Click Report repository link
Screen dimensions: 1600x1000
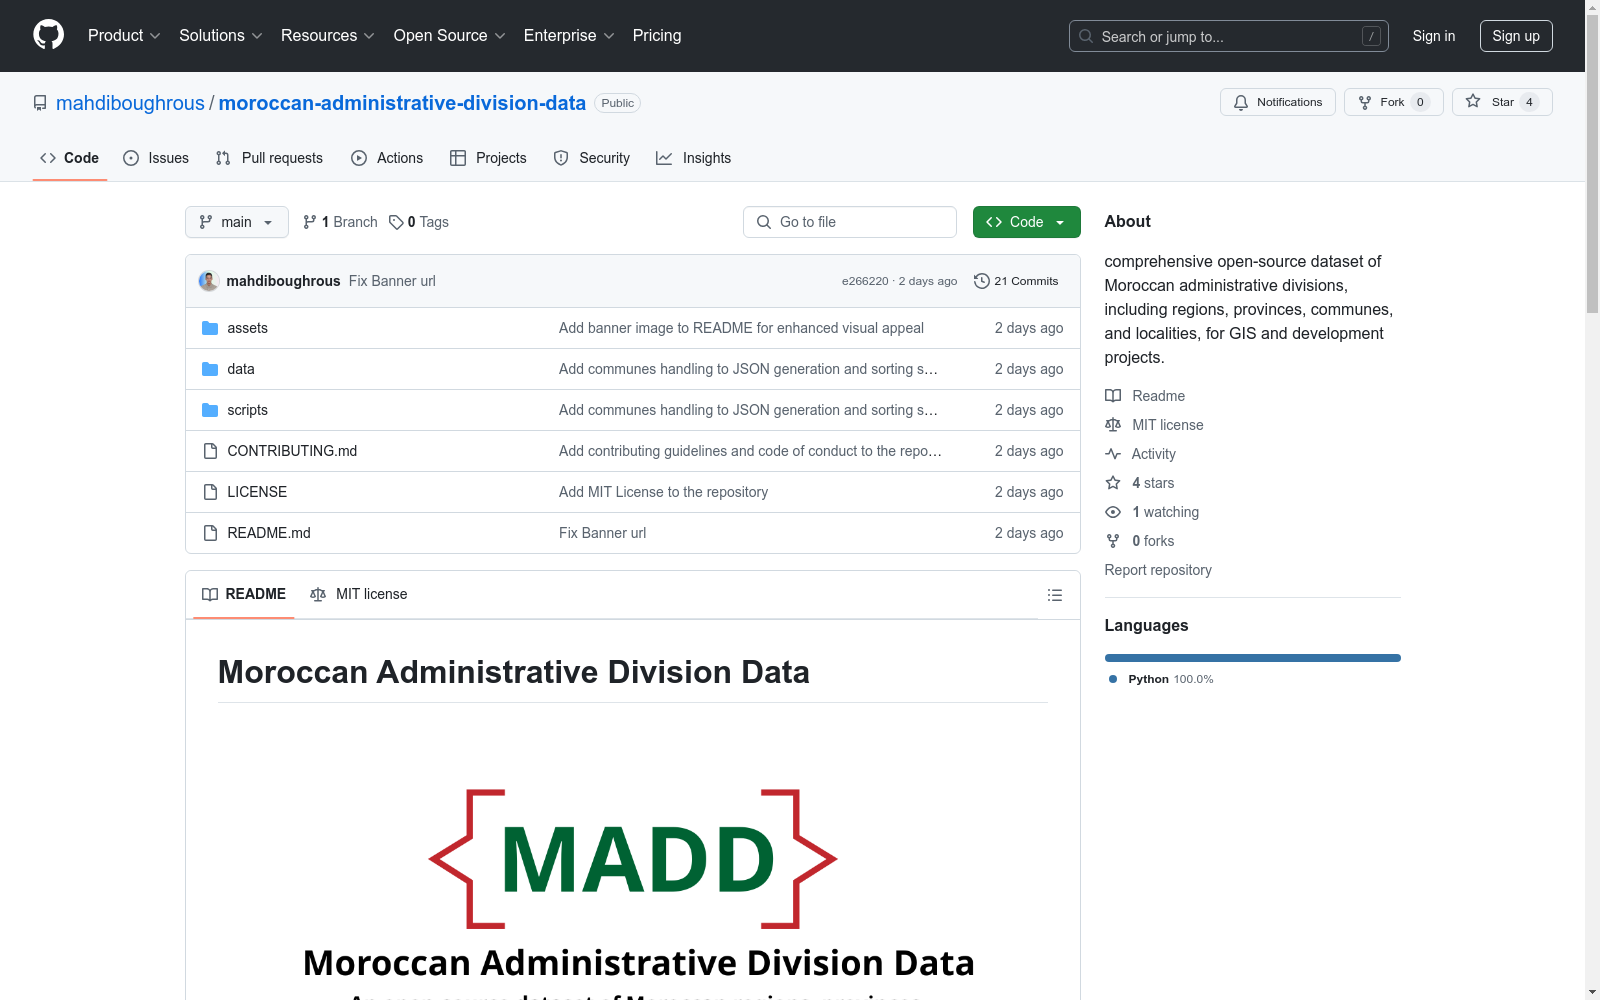point(1158,570)
